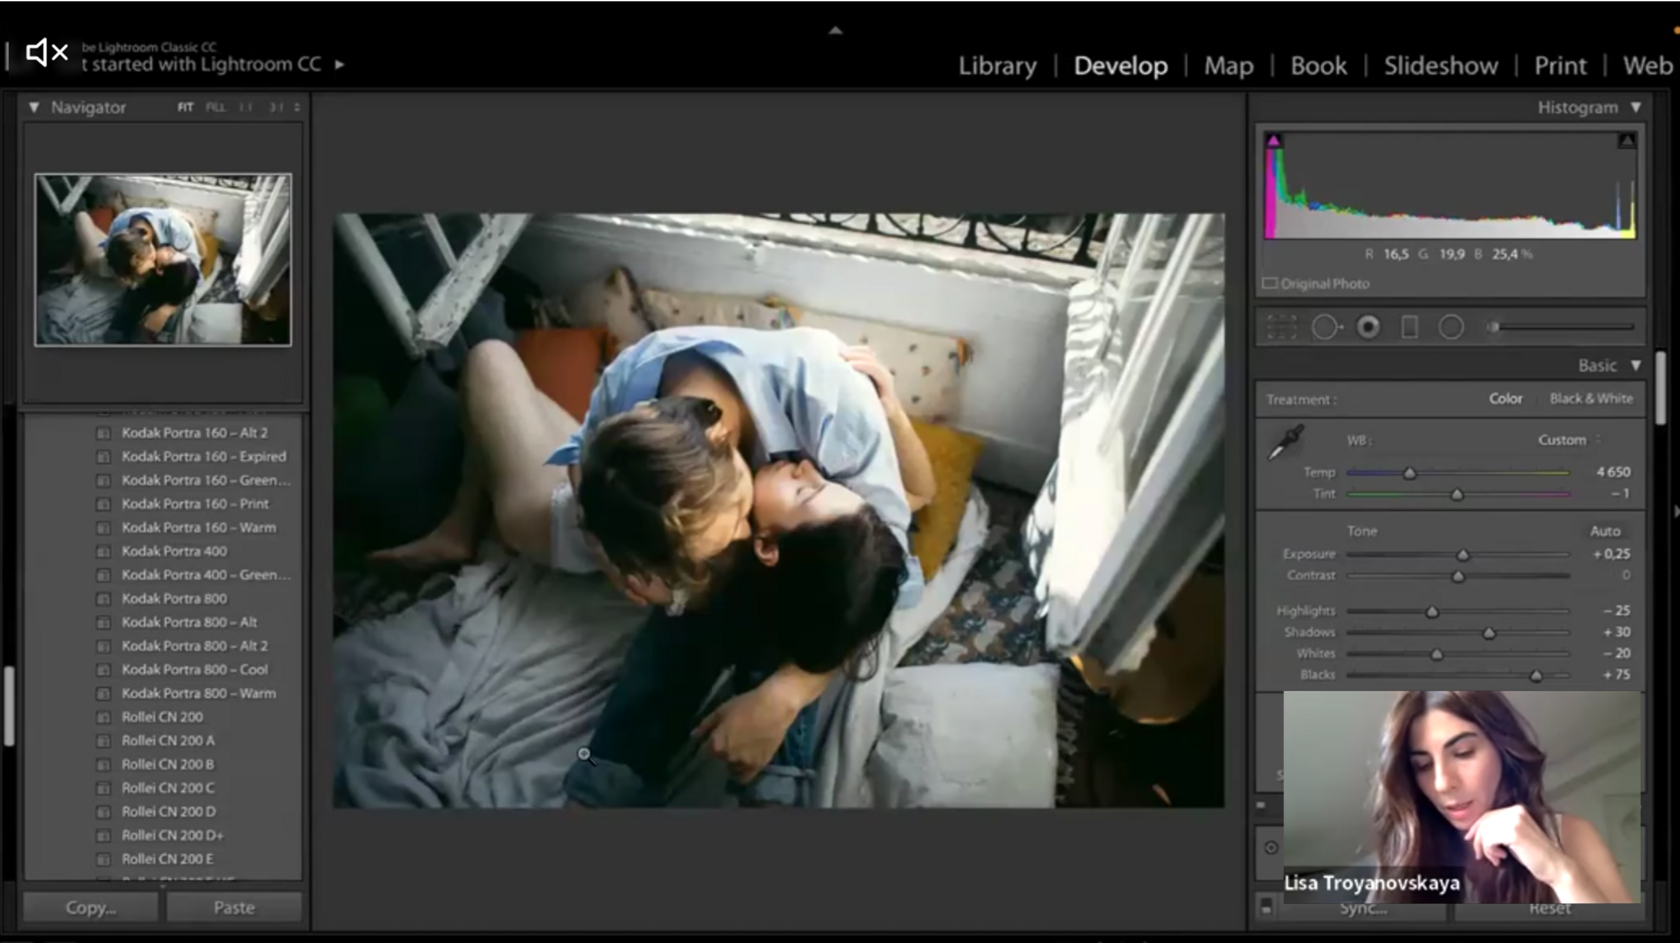1680x943 pixels.
Task: Enable the Original Photo checkbox
Action: click(x=1270, y=284)
